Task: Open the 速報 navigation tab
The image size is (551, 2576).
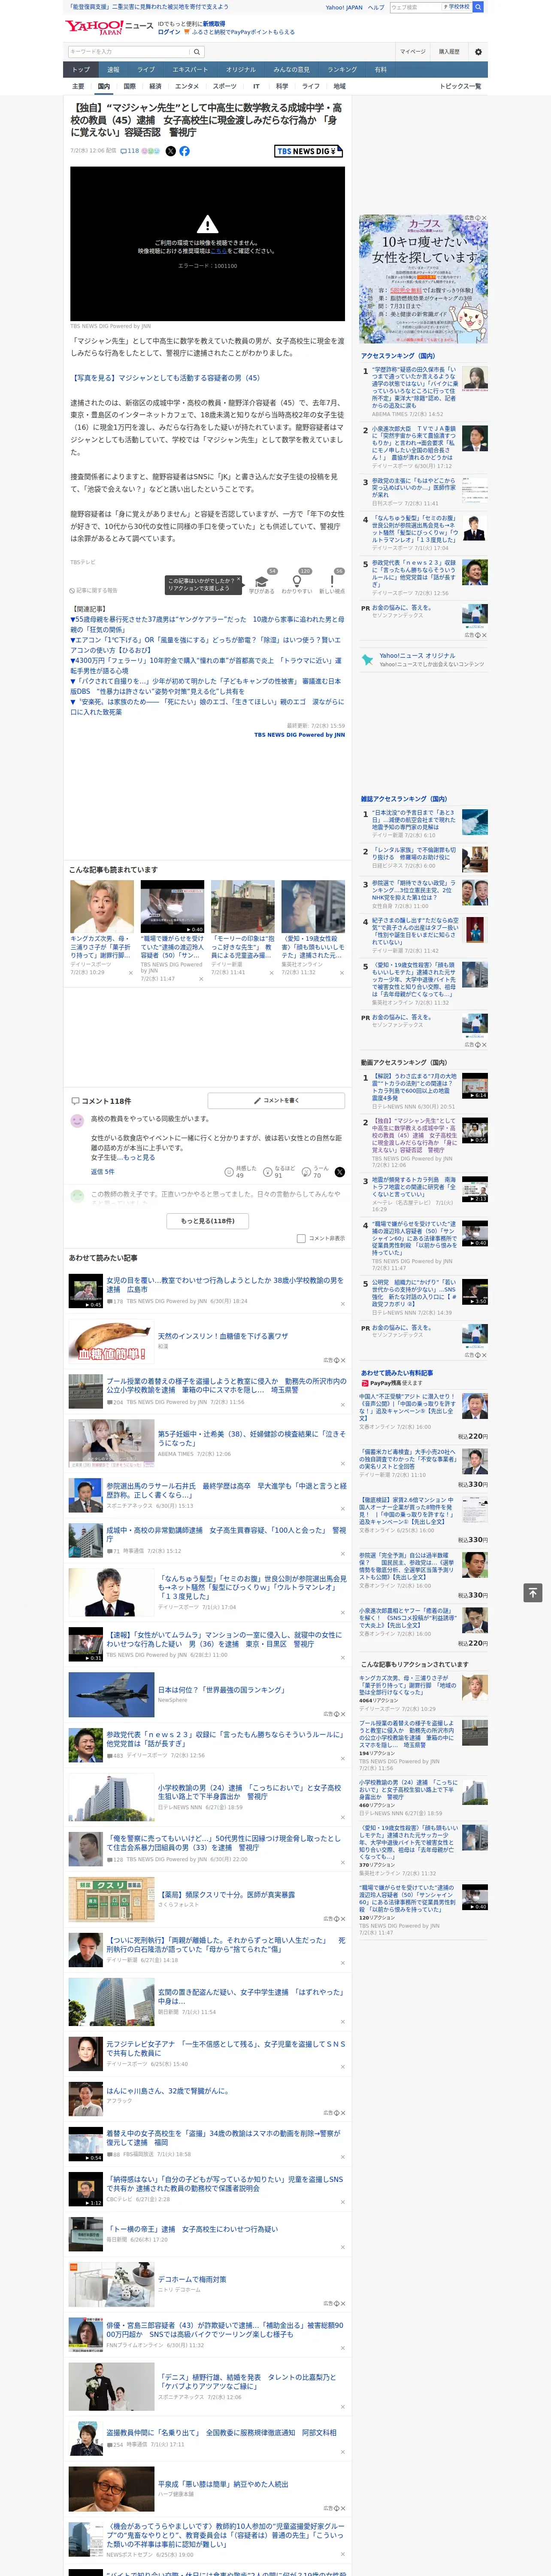Action: coord(113,70)
